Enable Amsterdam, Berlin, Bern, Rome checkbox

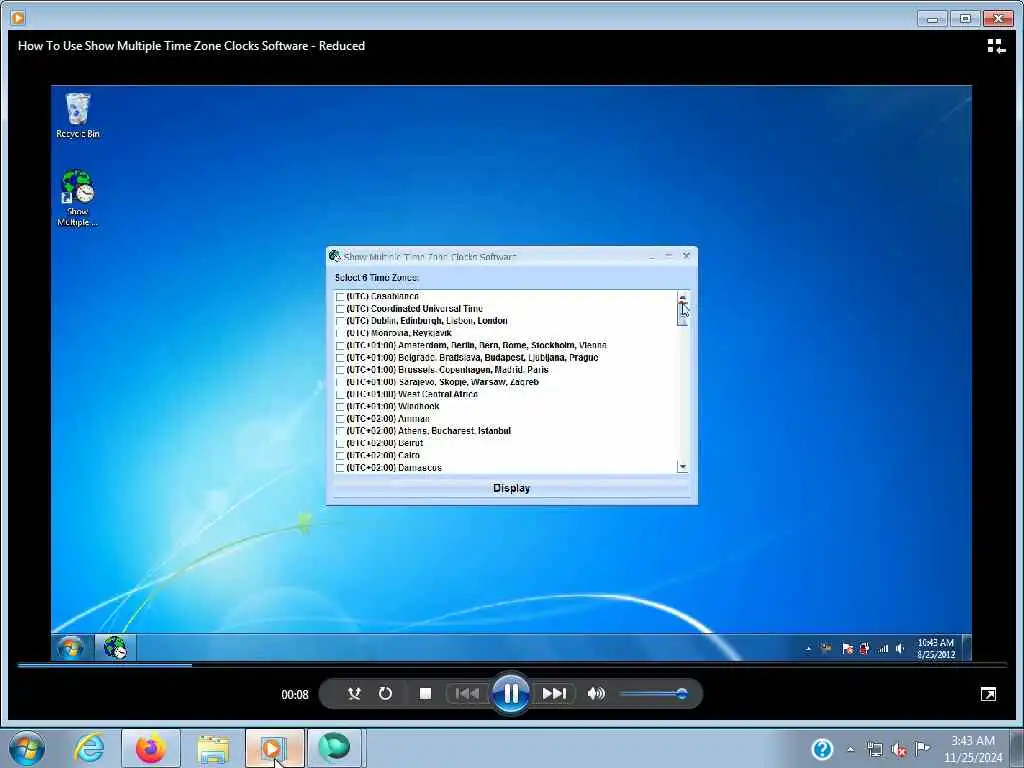point(340,345)
